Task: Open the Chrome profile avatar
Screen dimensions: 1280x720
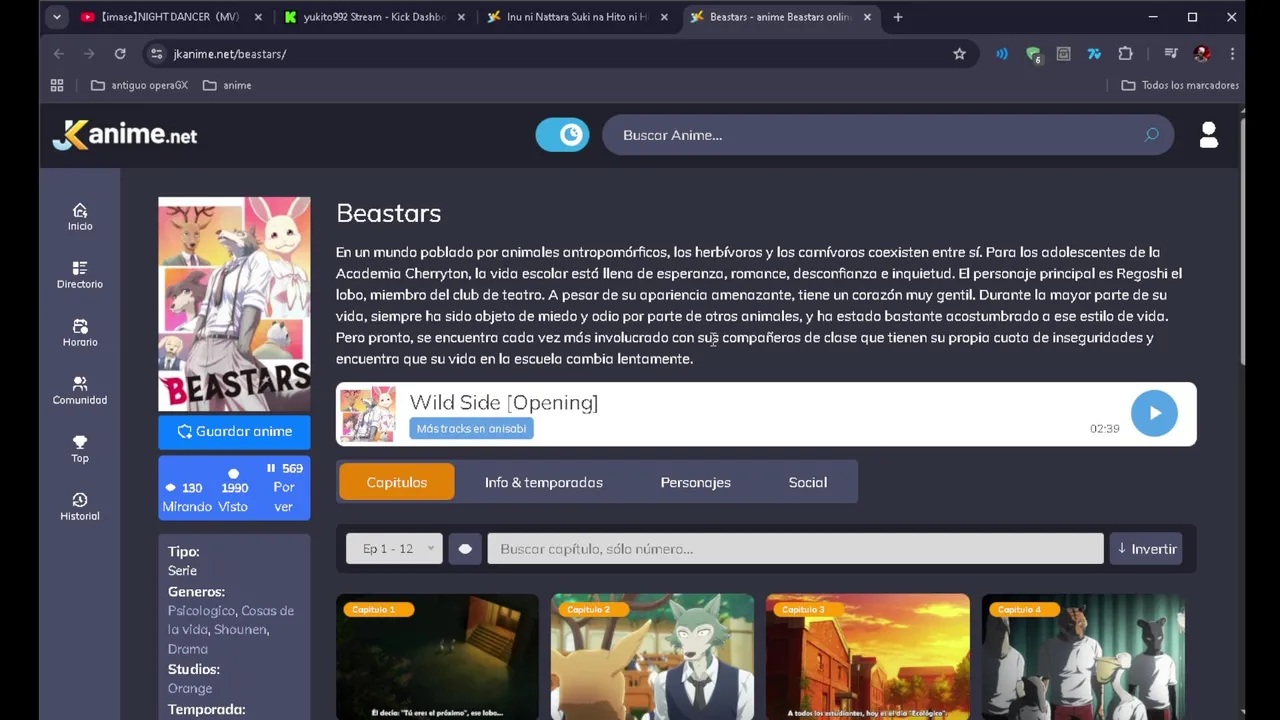Action: pyautogui.click(x=1202, y=54)
